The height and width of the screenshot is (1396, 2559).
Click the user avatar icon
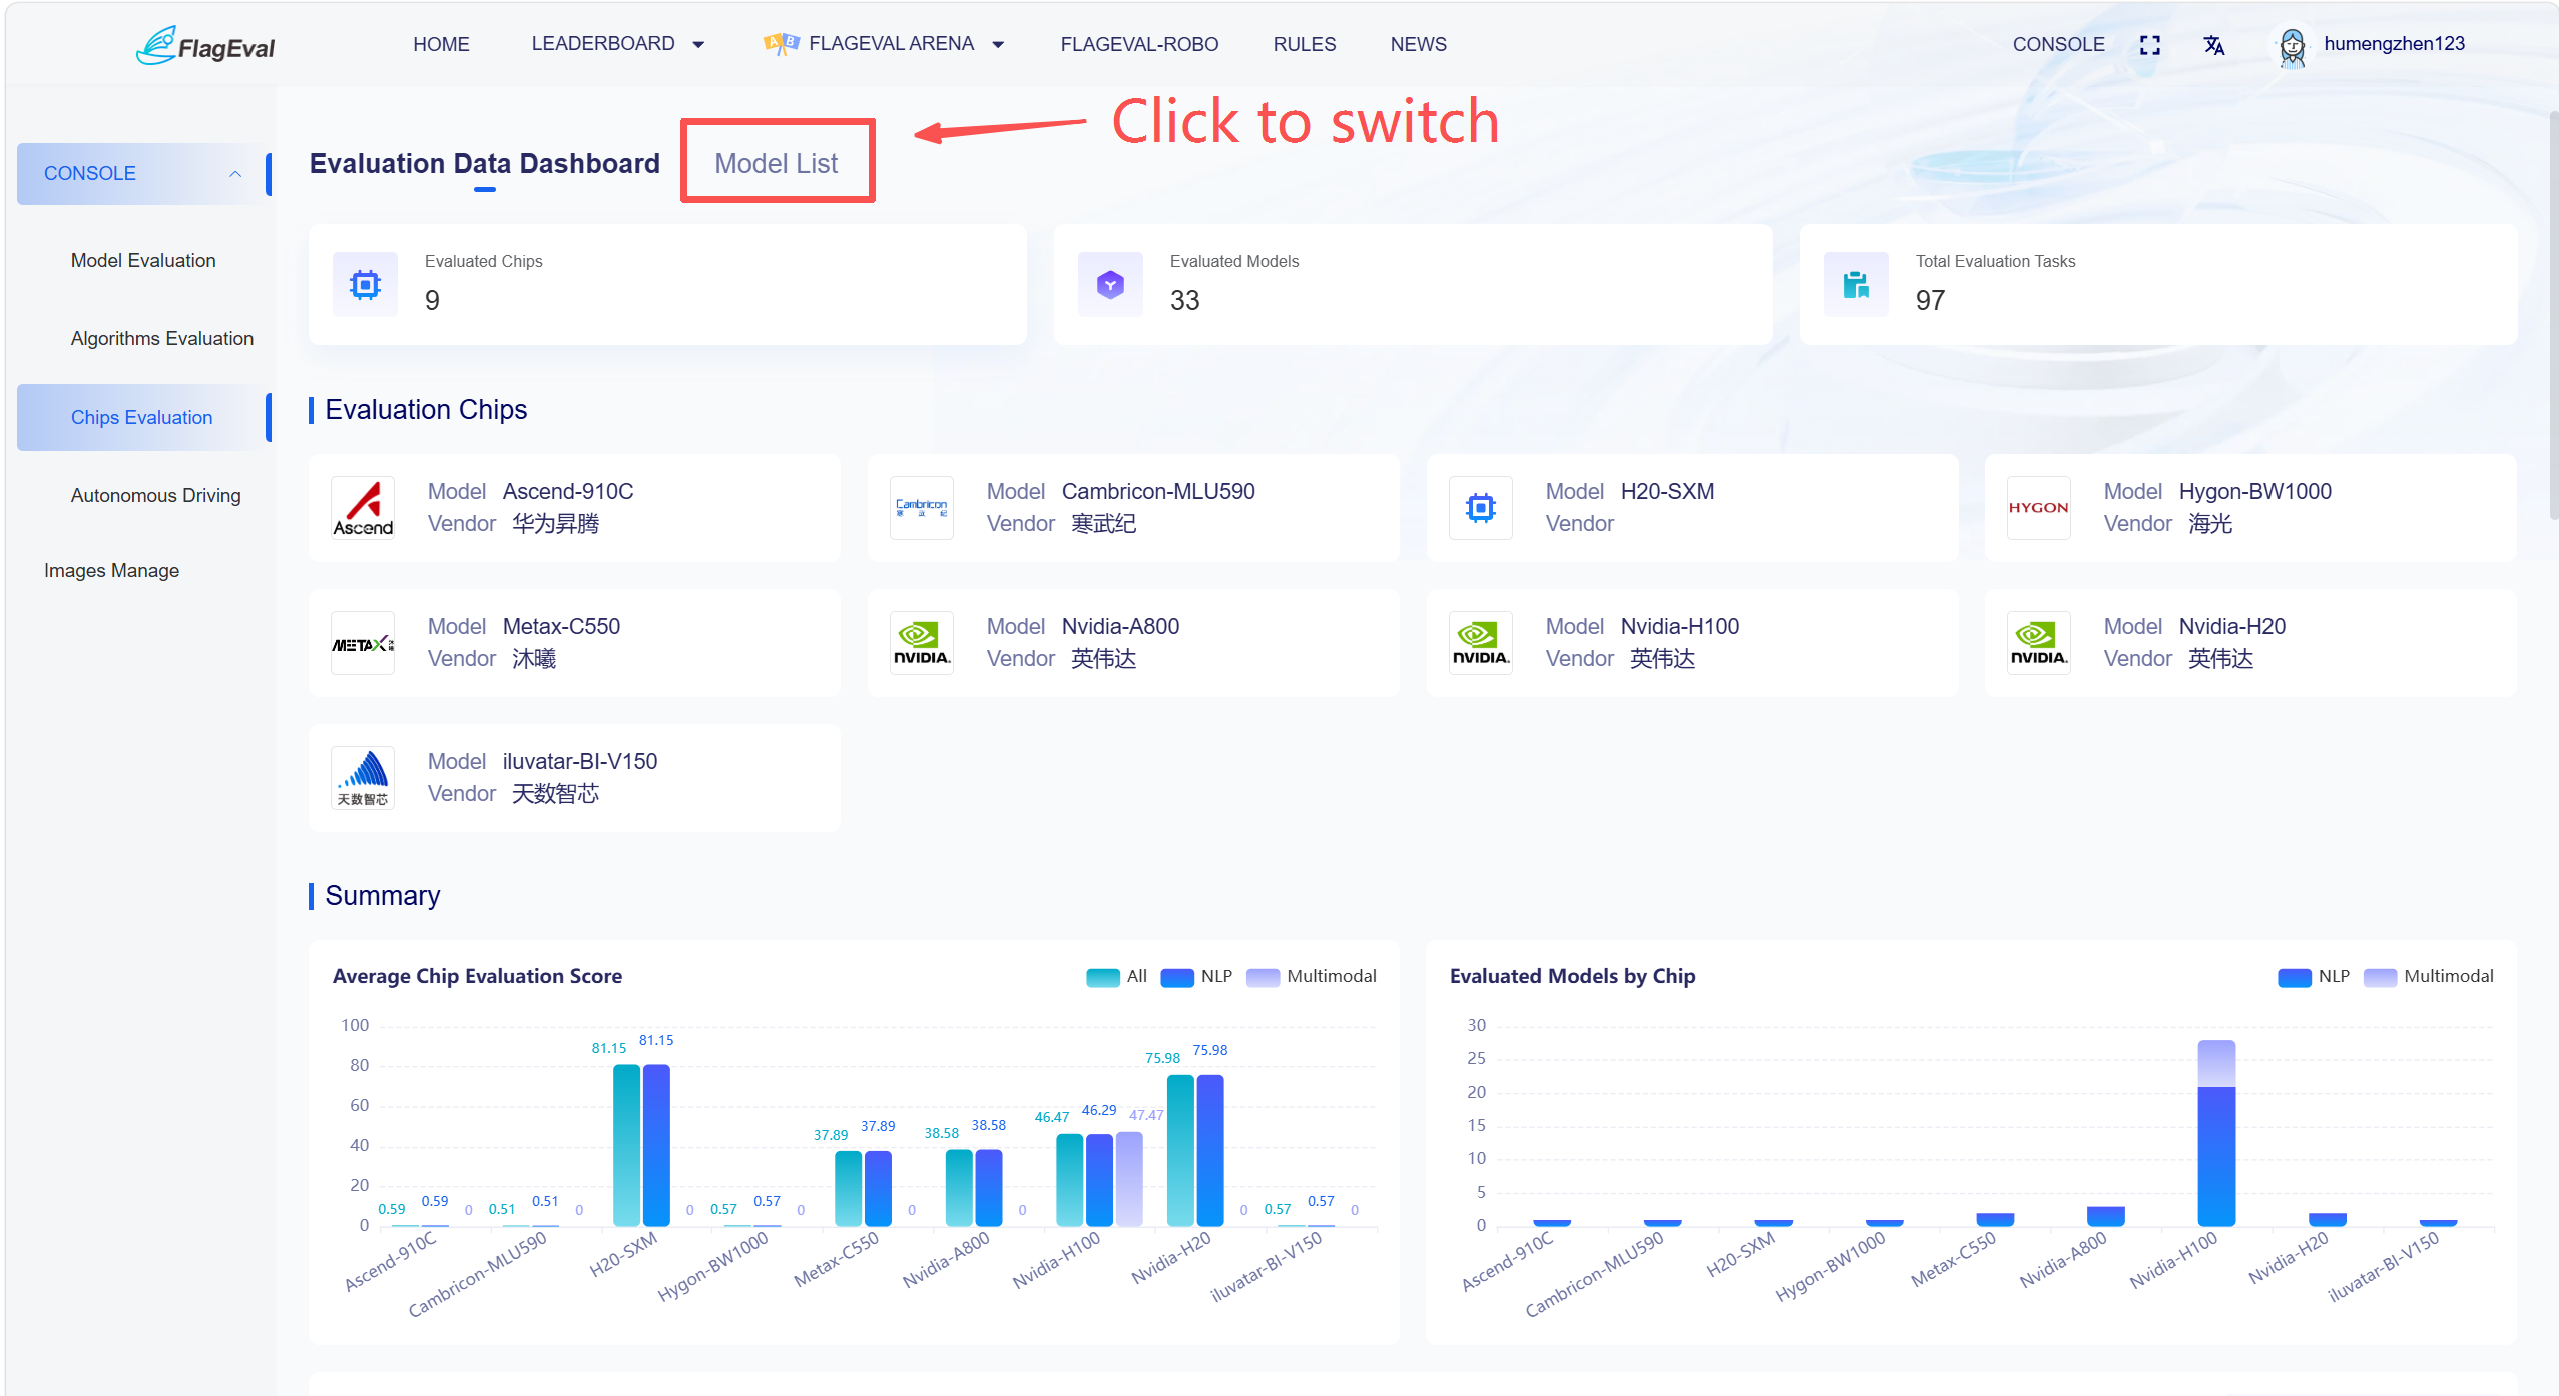point(2291,46)
